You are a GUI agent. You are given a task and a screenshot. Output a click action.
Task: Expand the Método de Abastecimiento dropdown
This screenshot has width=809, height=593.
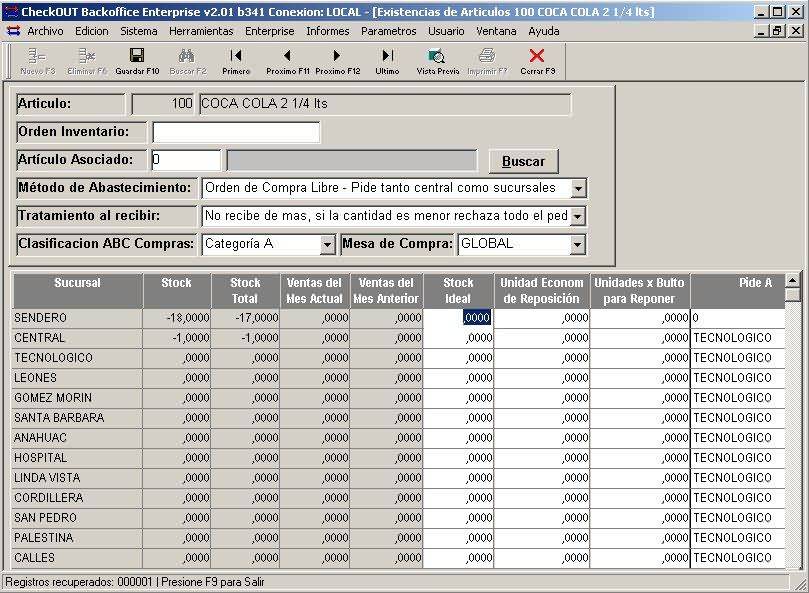pyautogui.click(x=578, y=188)
